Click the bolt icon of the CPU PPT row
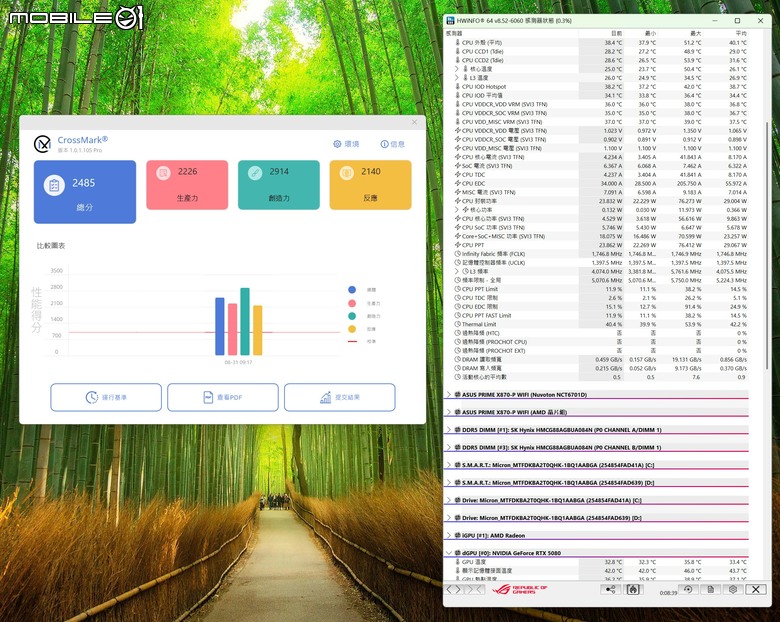Viewport: 780px width, 622px height. pos(458,245)
